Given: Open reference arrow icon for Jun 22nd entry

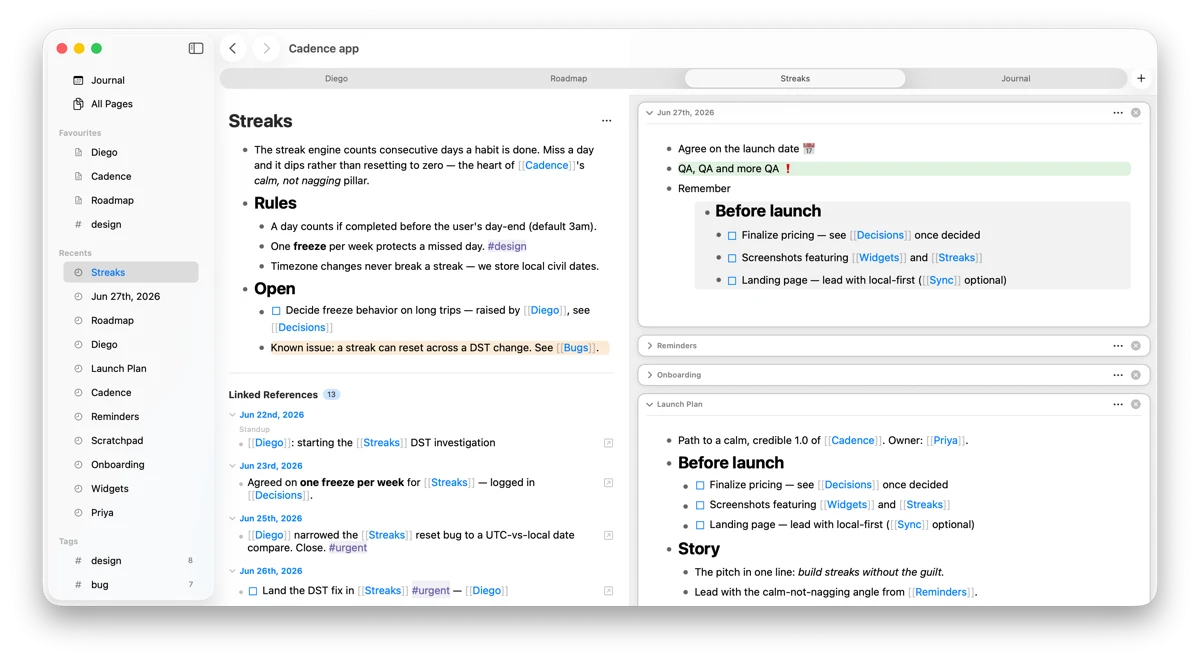Looking at the screenshot, I should click(x=608, y=443).
